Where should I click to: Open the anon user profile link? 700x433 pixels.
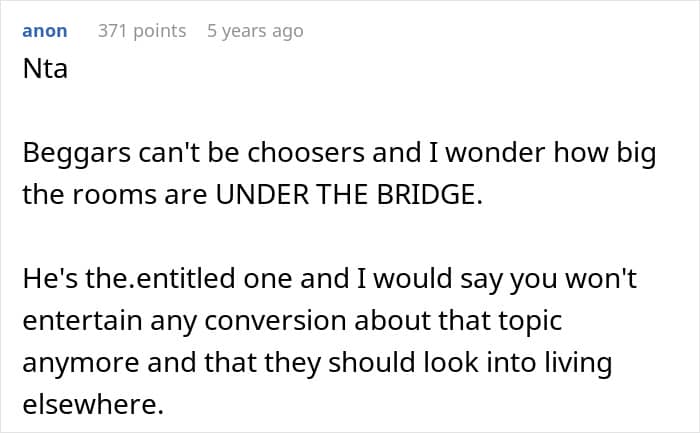tap(45, 31)
